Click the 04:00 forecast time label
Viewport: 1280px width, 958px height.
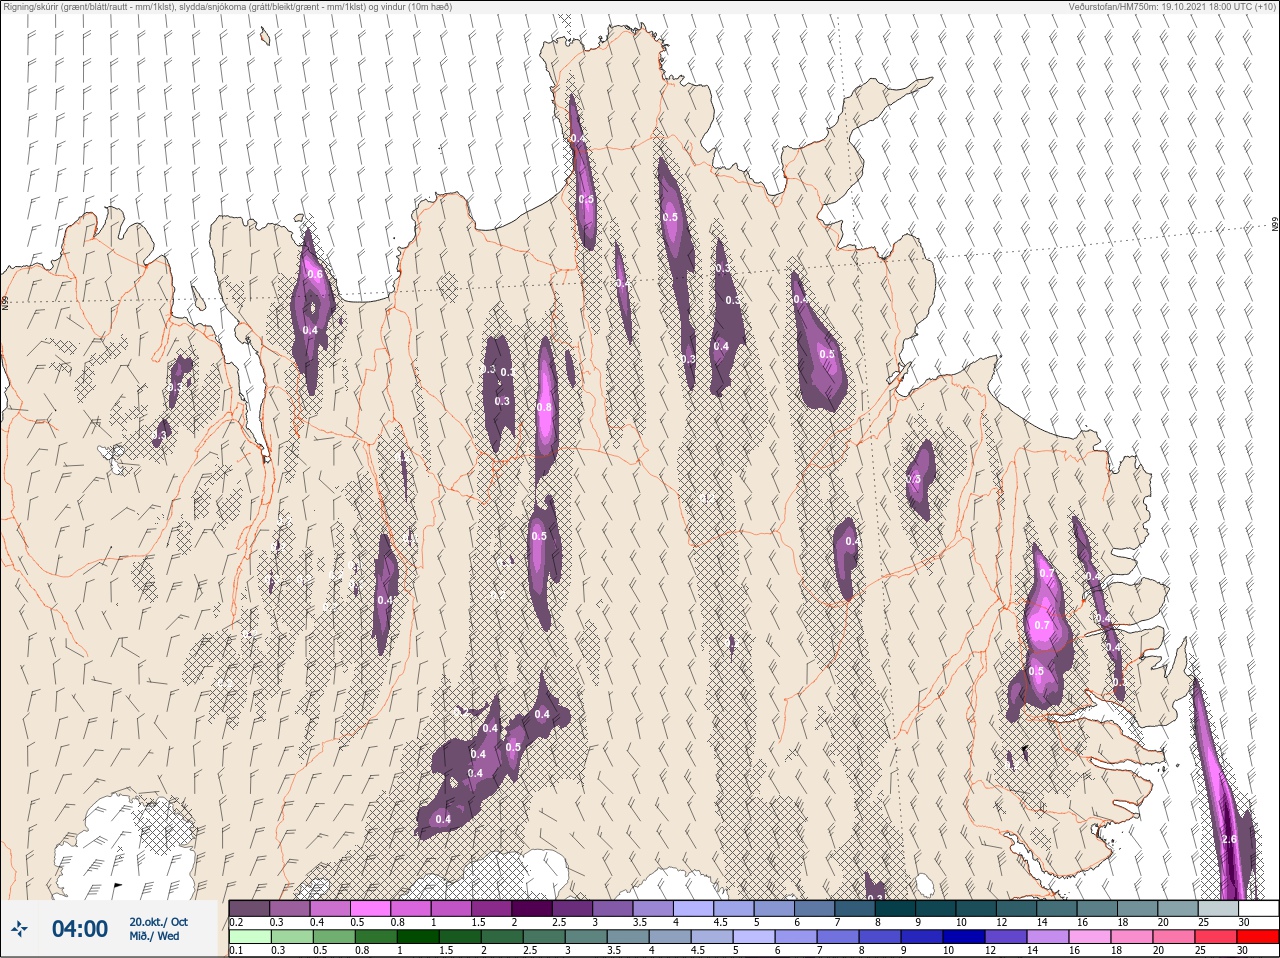(x=80, y=929)
